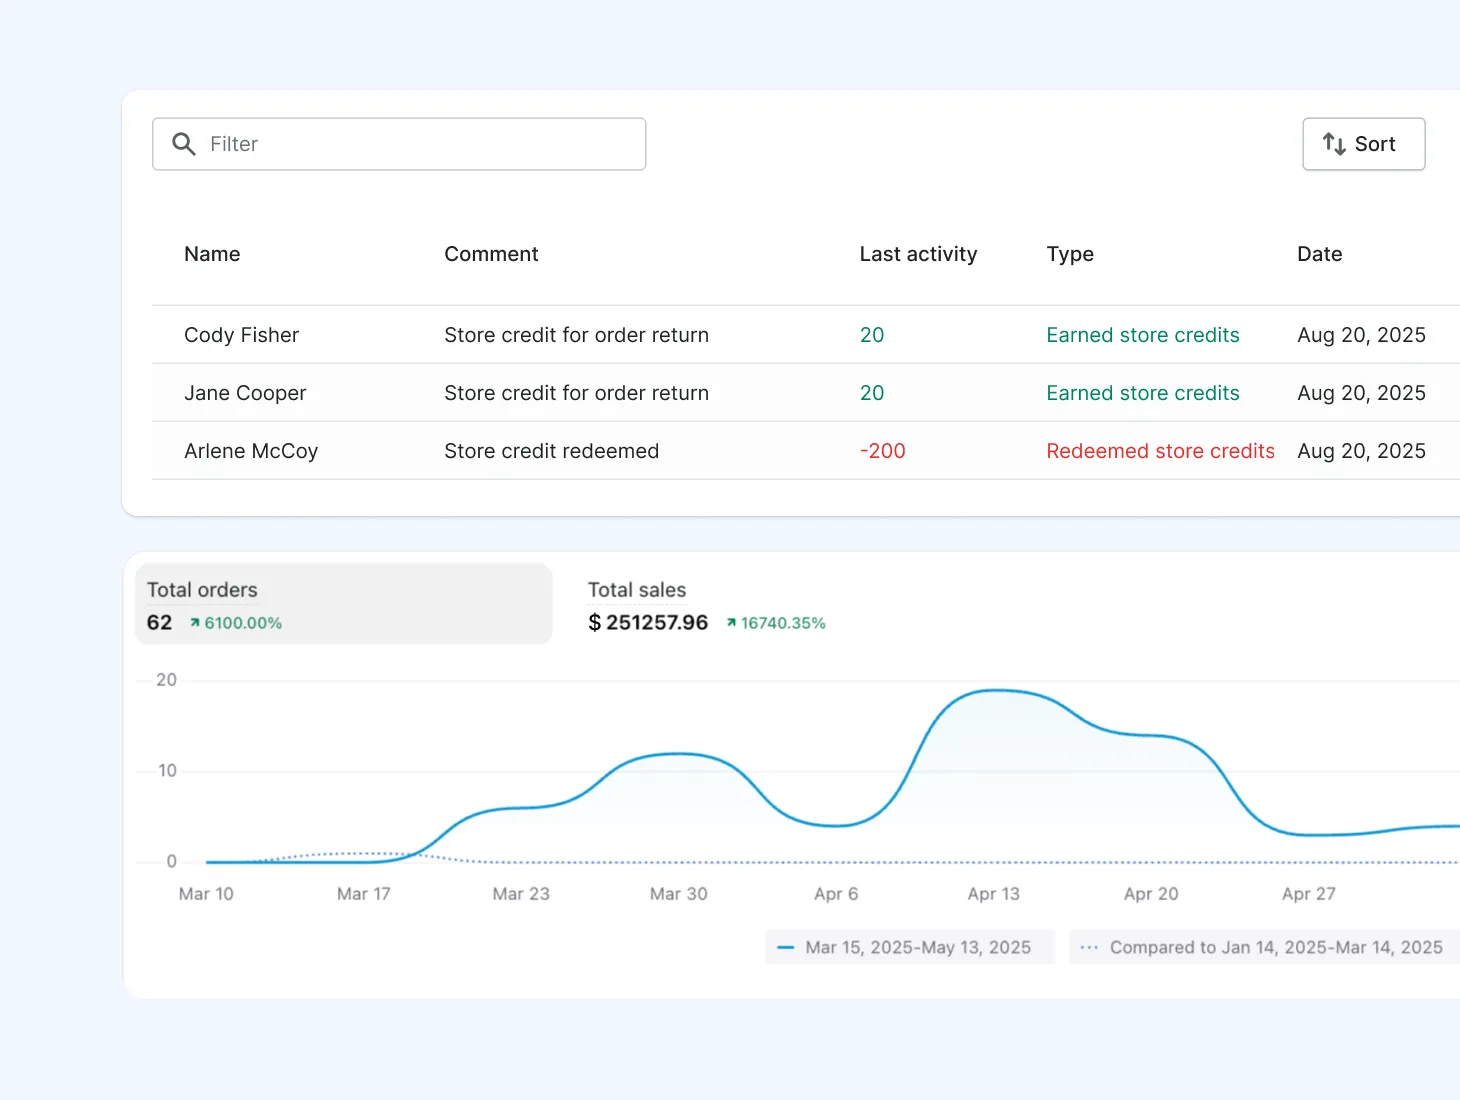
Task: Click the Date column header
Action: [1319, 254]
